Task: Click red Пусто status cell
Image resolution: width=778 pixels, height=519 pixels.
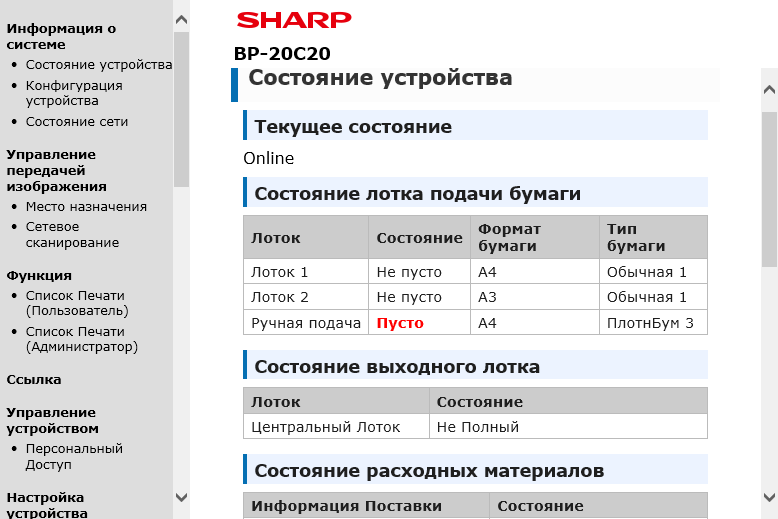Action: (x=419, y=323)
